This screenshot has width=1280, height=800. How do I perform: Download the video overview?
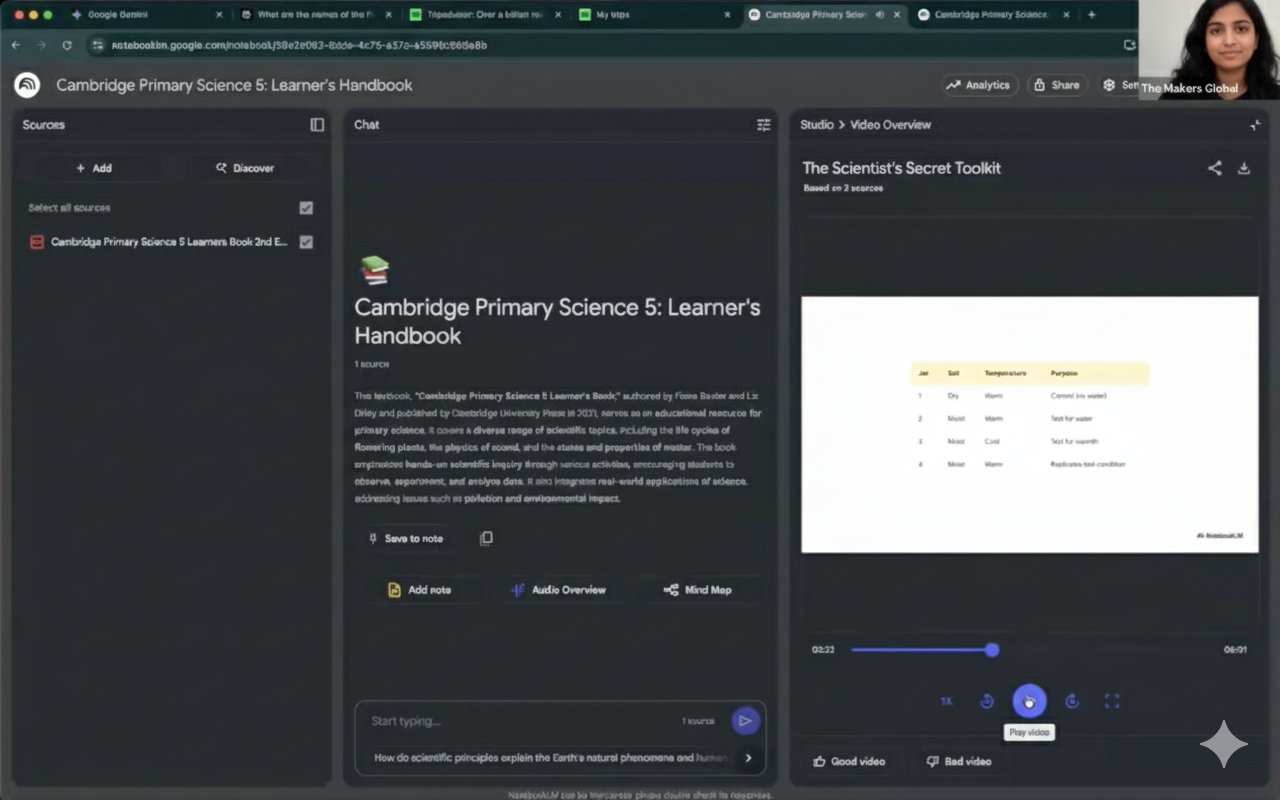click(x=1244, y=168)
